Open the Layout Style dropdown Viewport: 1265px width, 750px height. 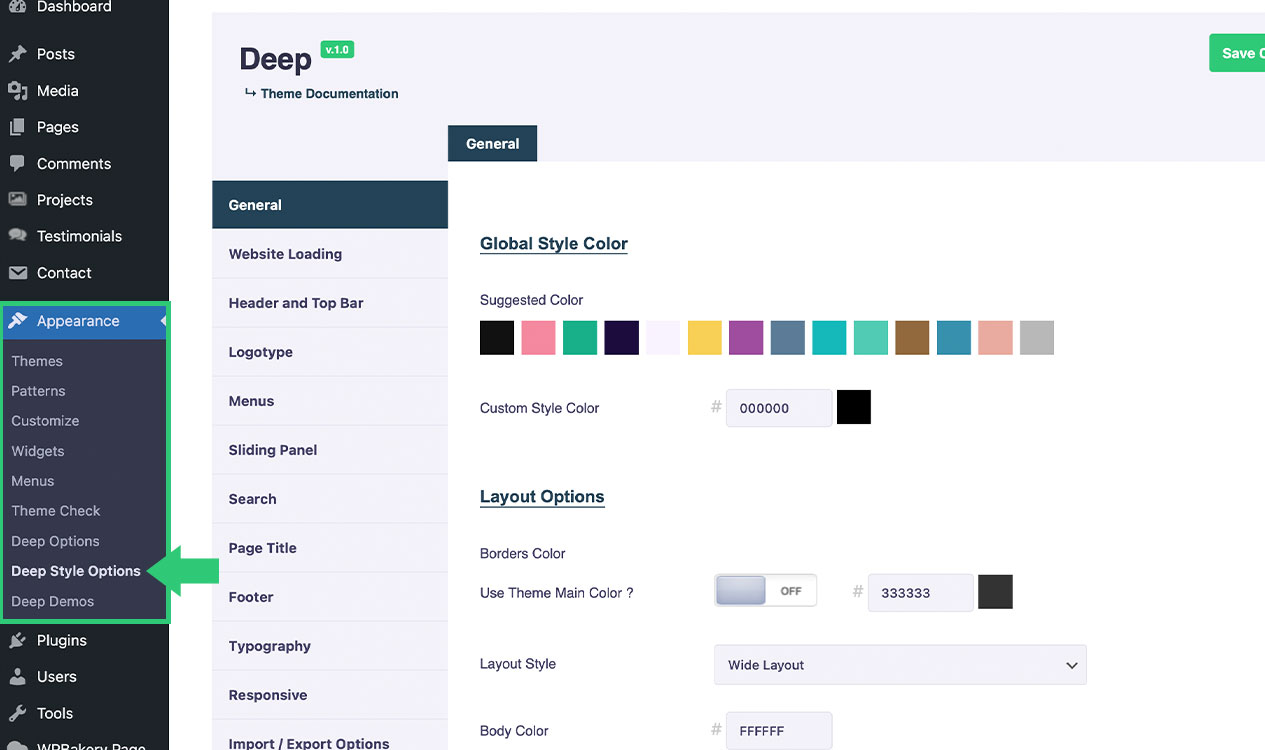(900, 665)
